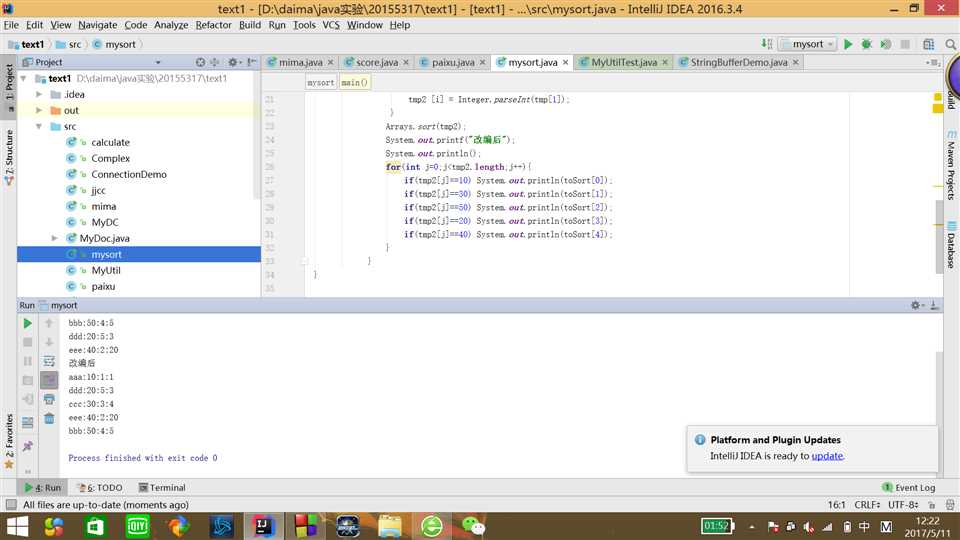Toggle read-only lock in status bar
Screen dimensions: 960x540
pos(931,504)
